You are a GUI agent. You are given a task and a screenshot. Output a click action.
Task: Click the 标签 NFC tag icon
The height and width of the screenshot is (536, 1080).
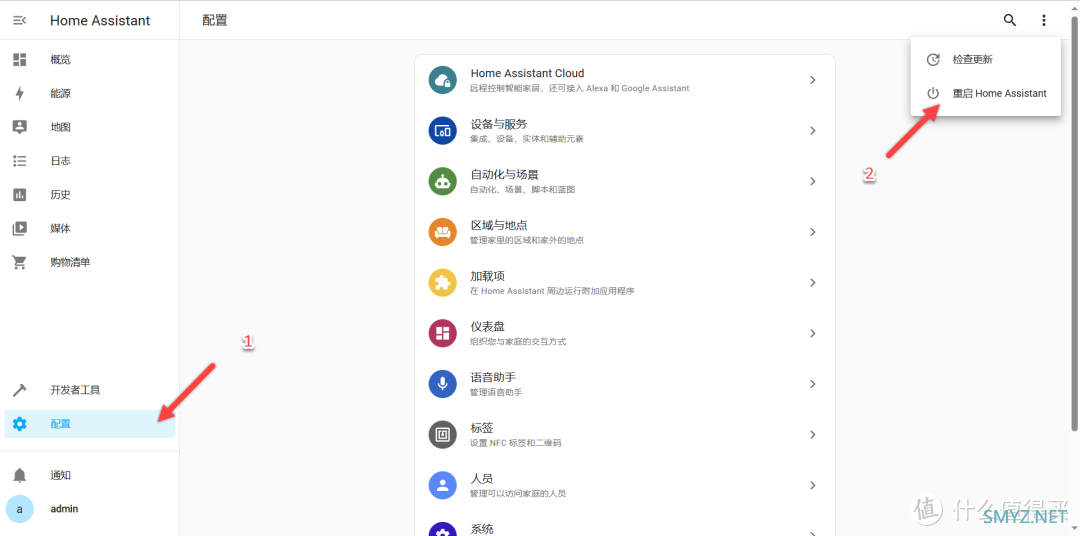[x=443, y=434]
